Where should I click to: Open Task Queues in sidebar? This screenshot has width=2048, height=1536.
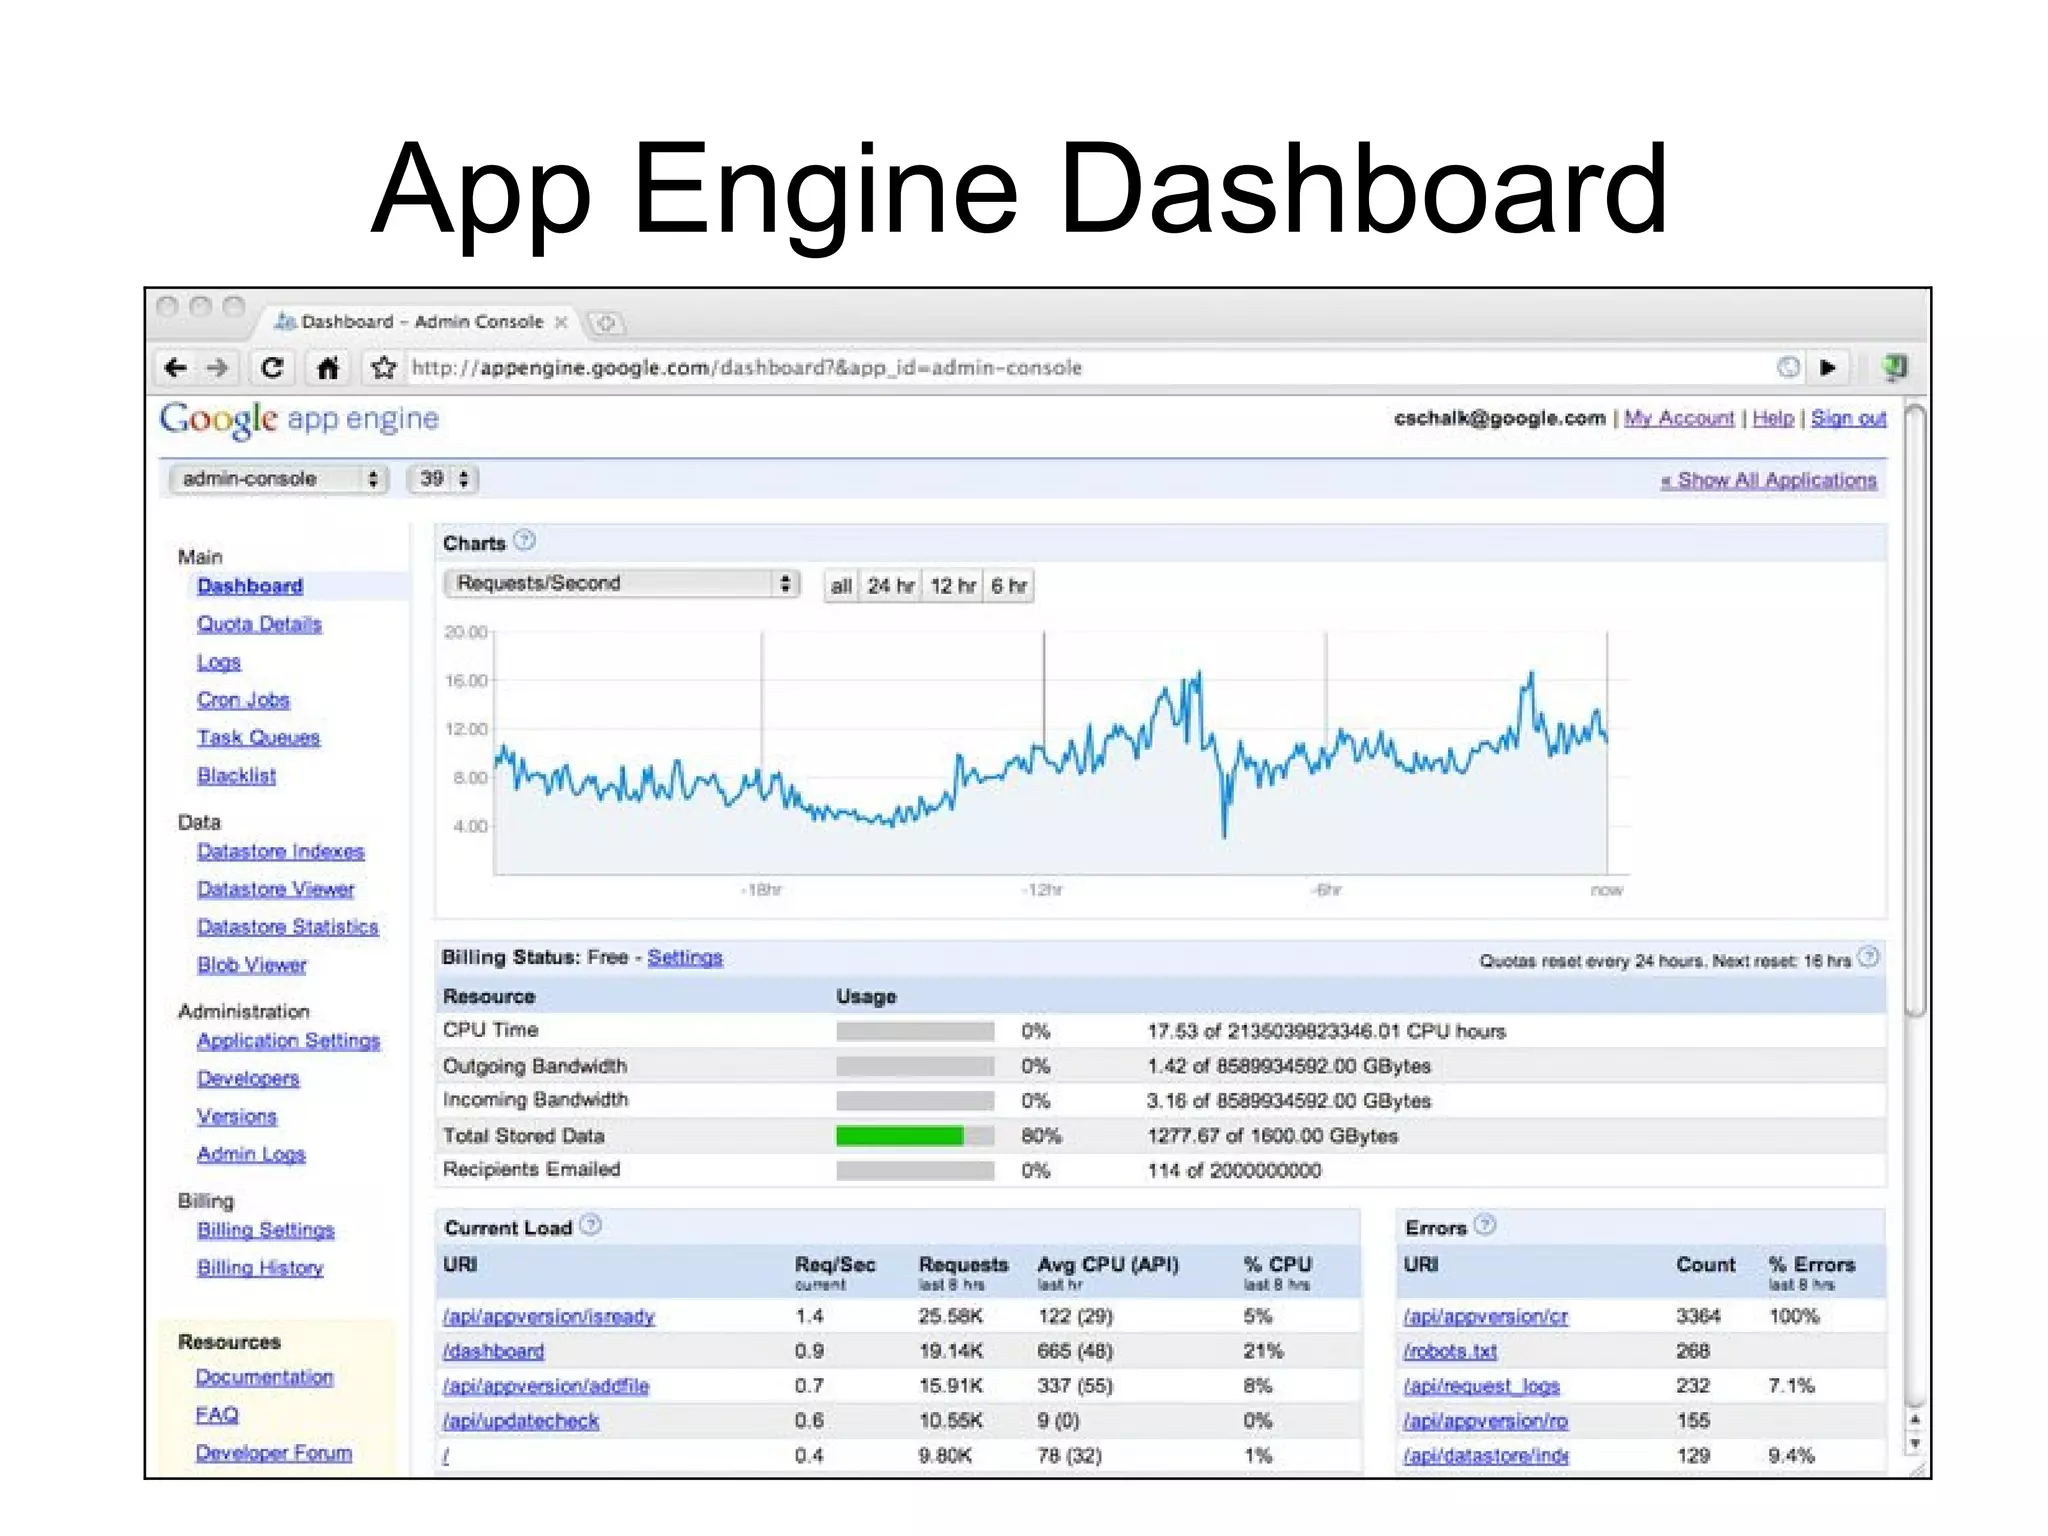point(258,738)
